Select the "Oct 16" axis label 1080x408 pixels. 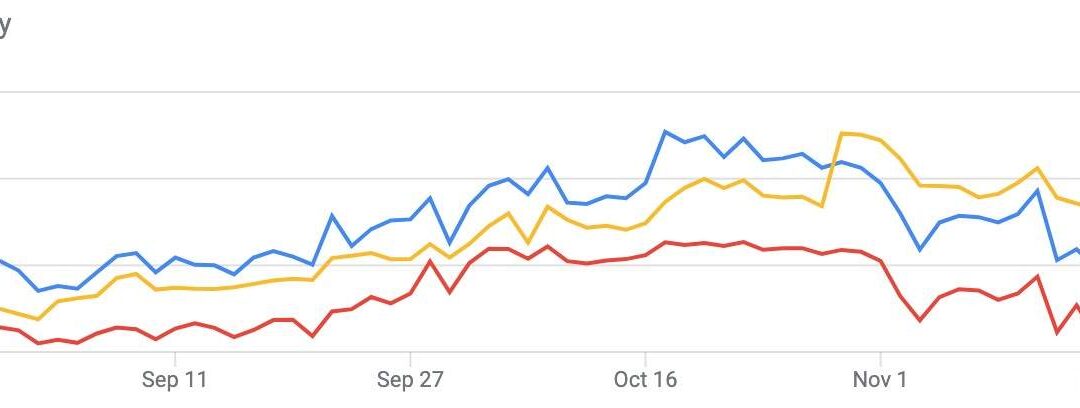(x=645, y=380)
